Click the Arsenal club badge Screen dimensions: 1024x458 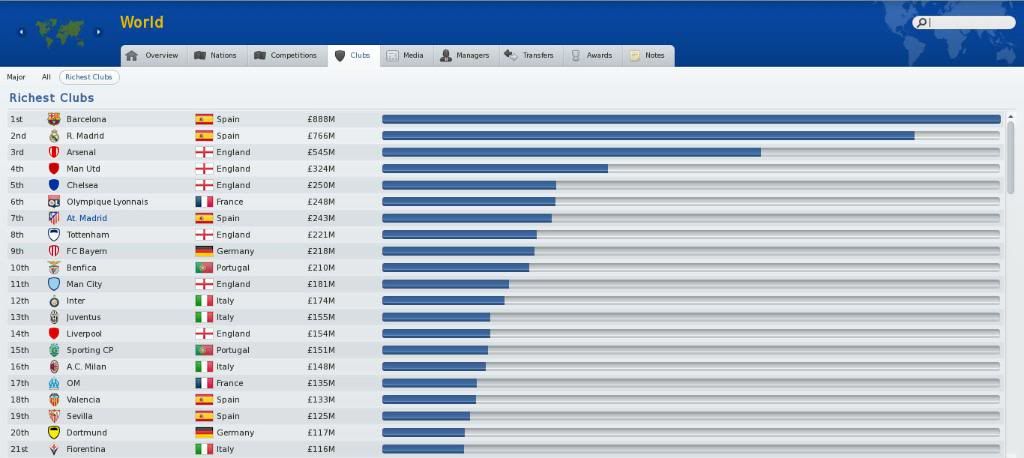(x=54, y=152)
